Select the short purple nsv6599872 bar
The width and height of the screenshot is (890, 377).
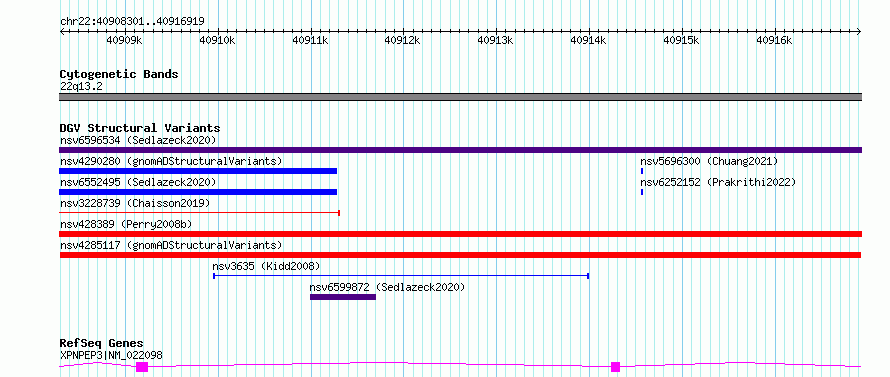(x=343, y=297)
